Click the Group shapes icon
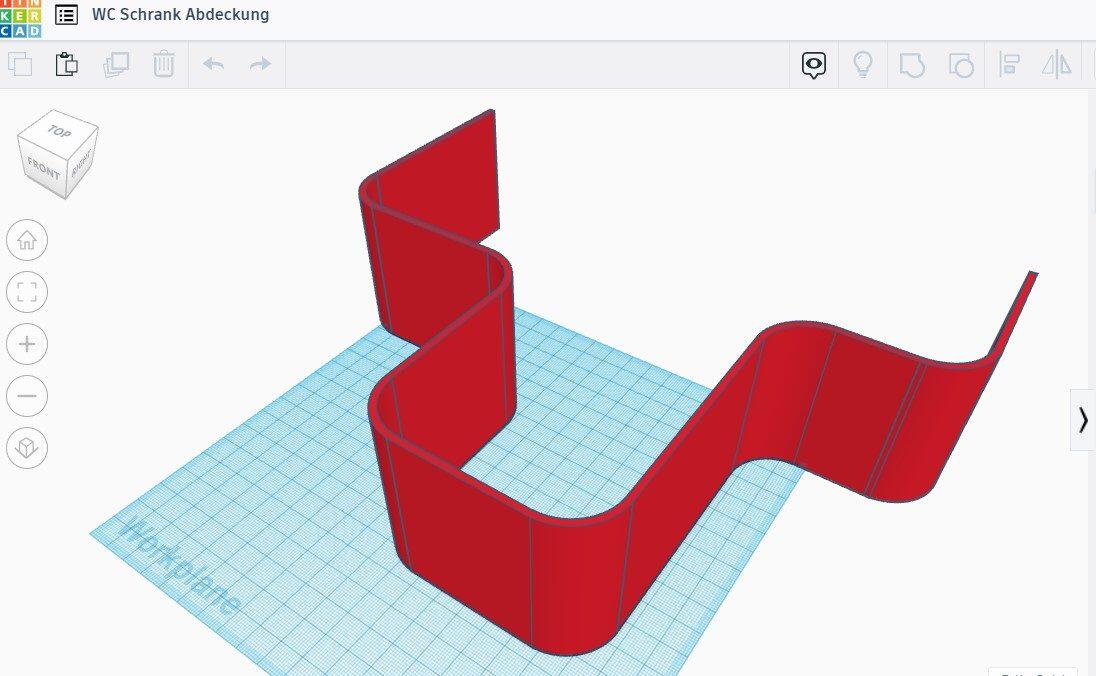This screenshot has width=1096, height=676. [x=911, y=66]
